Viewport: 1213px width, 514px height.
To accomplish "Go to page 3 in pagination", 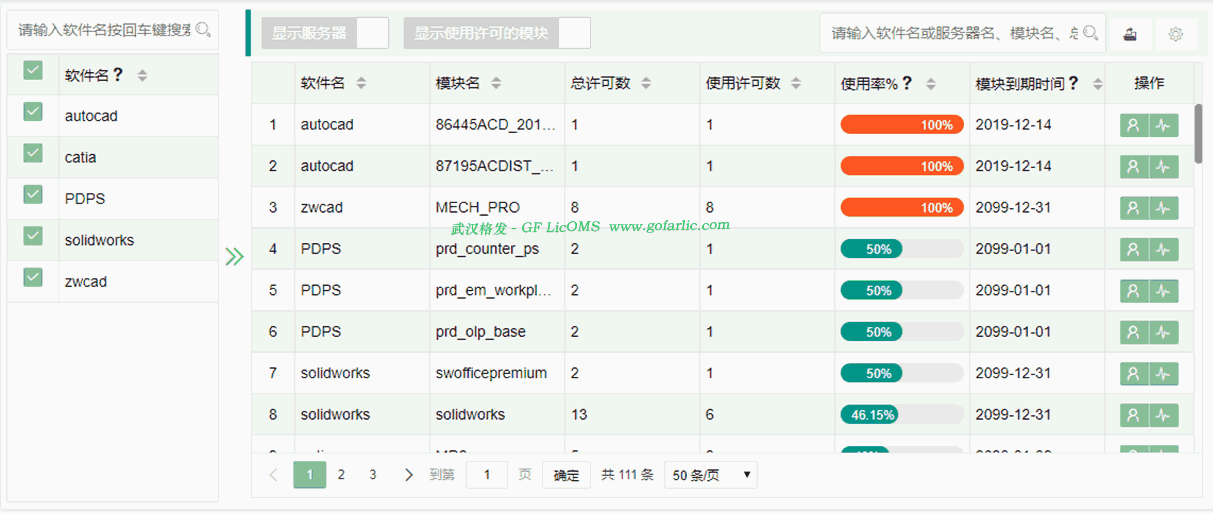I will 373,475.
